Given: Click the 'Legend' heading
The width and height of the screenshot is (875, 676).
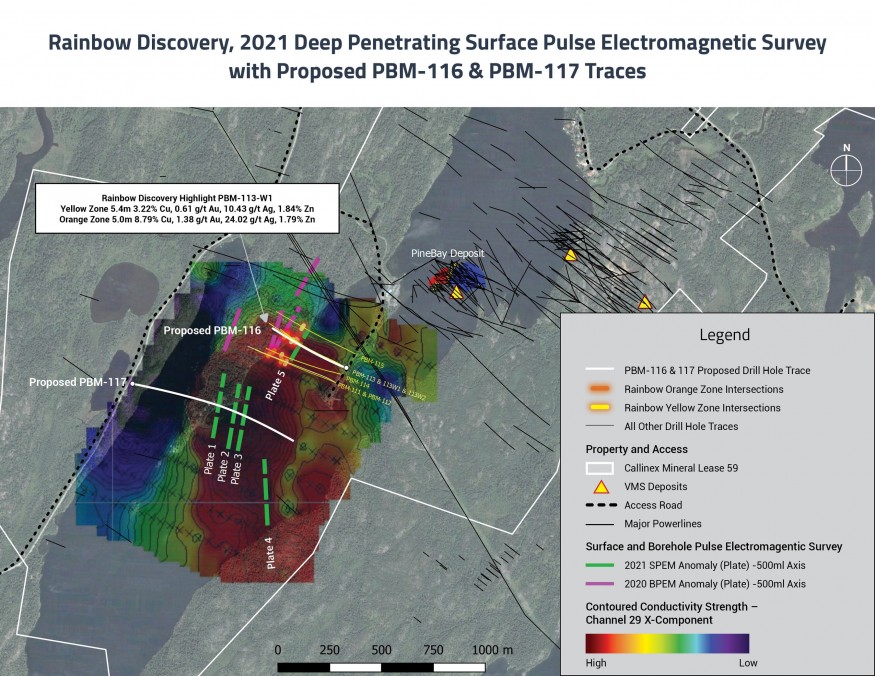Looking at the screenshot, I should [724, 335].
